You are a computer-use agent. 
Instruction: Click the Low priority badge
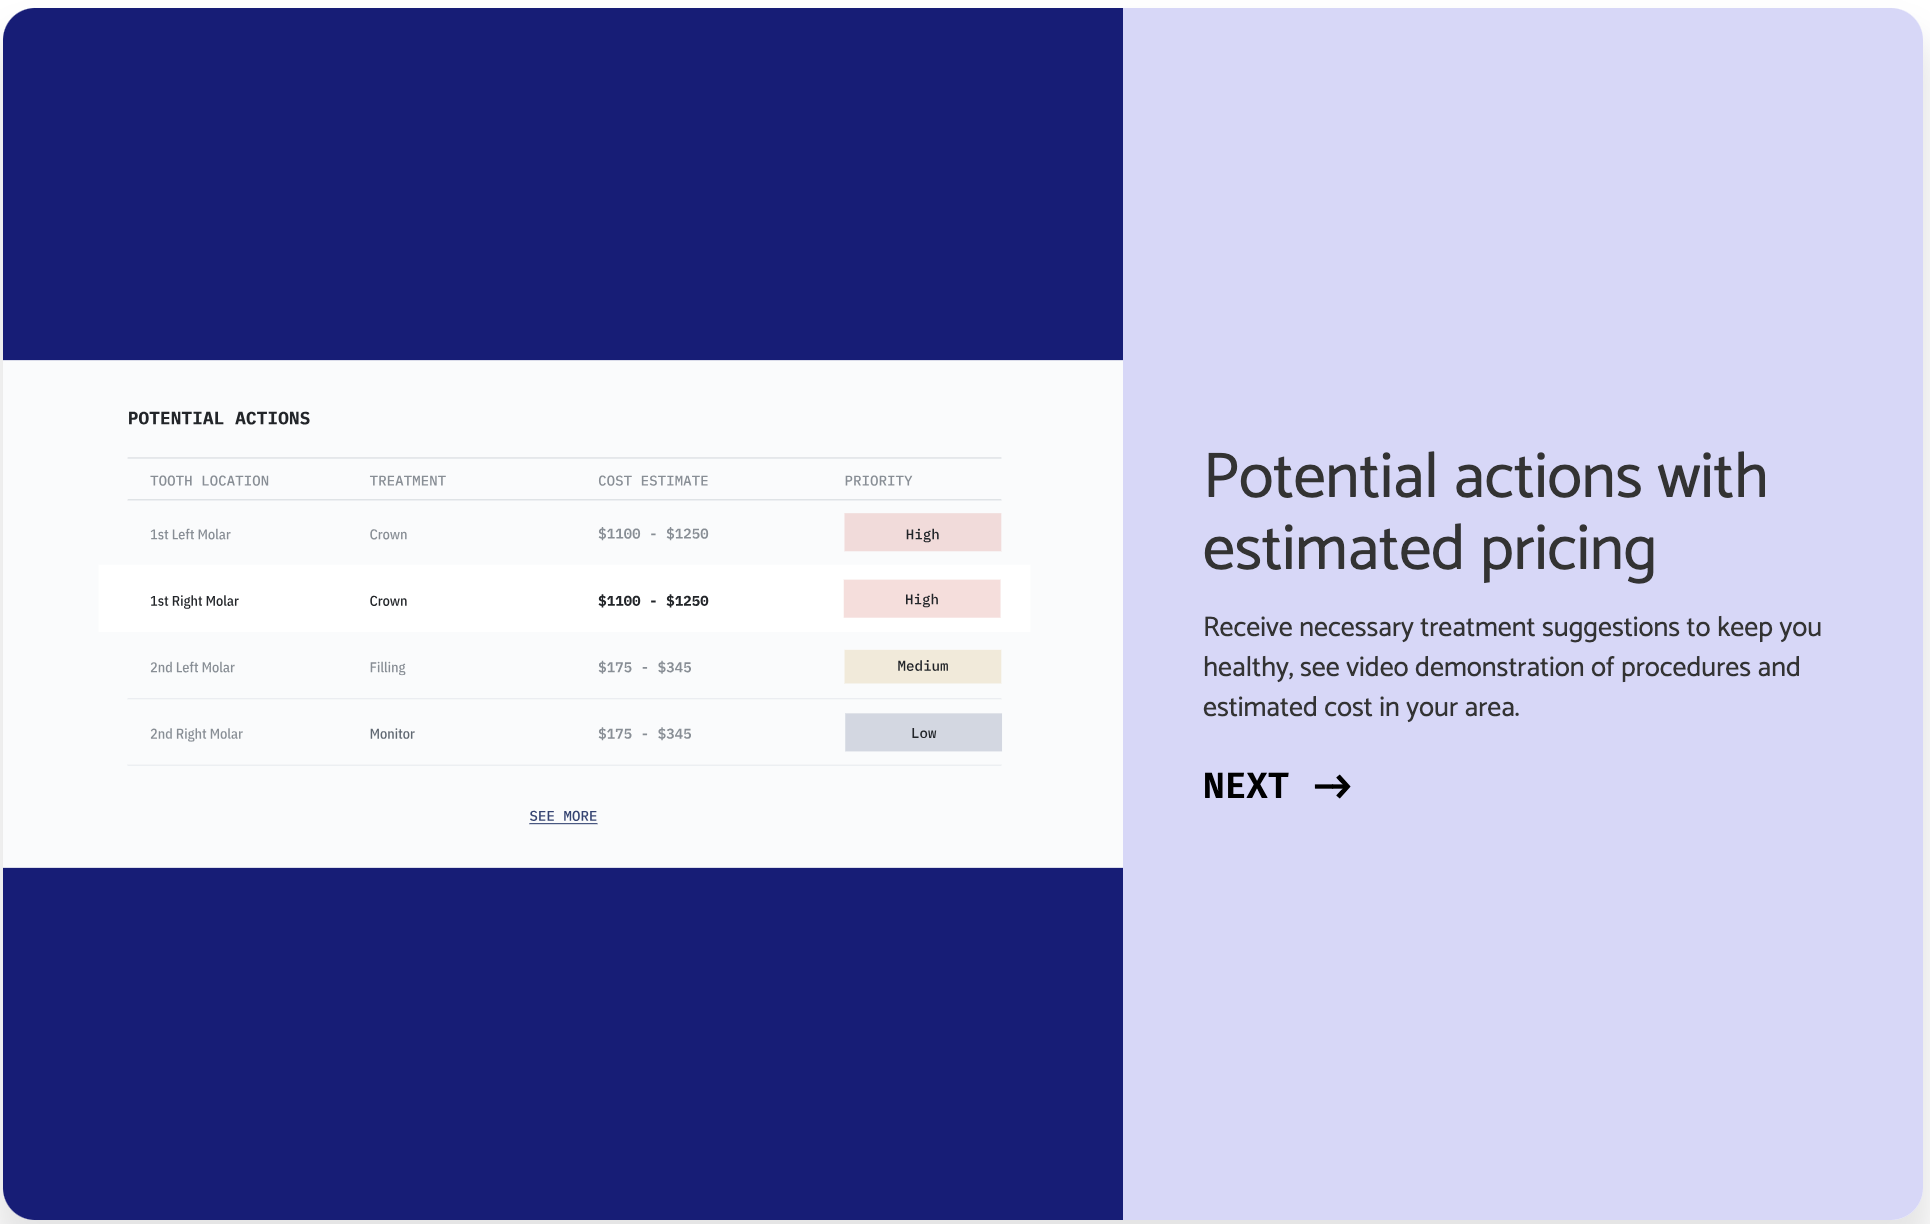[x=923, y=732]
